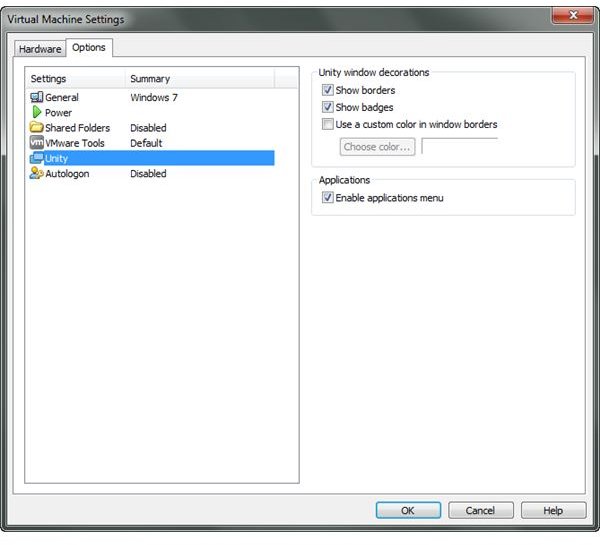Select the Shared Folders row label
Image resolution: width=600 pixels, height=545 pixels.
click(78, 128)
